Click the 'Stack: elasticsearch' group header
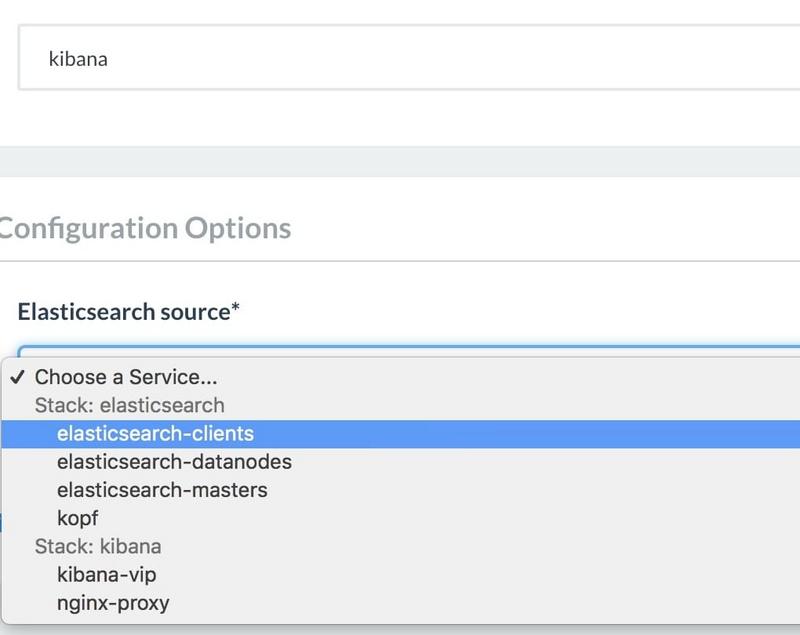Image resolution: width=800 pixels, height=635 pixels. point(130,405)
